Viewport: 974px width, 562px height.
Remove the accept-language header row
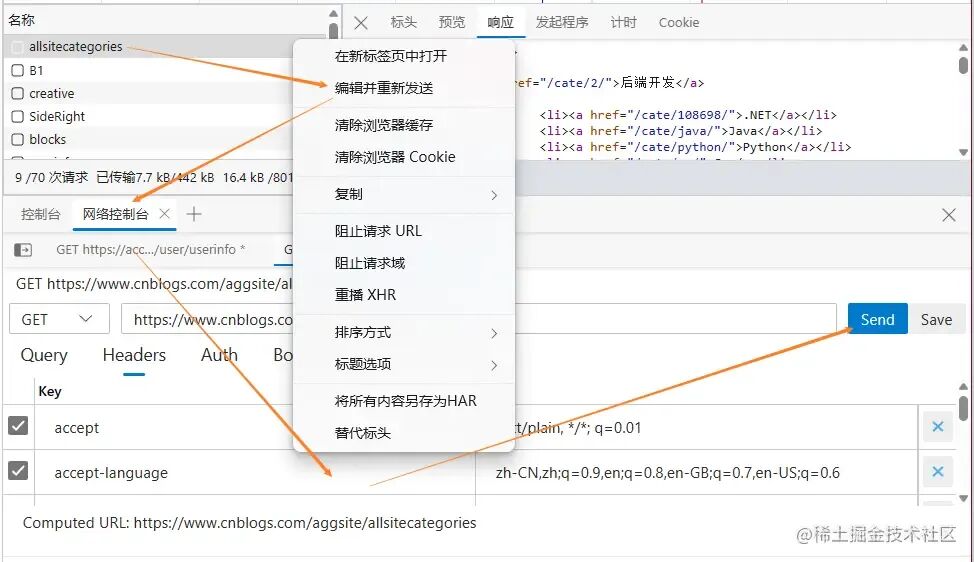pos(937,472)
